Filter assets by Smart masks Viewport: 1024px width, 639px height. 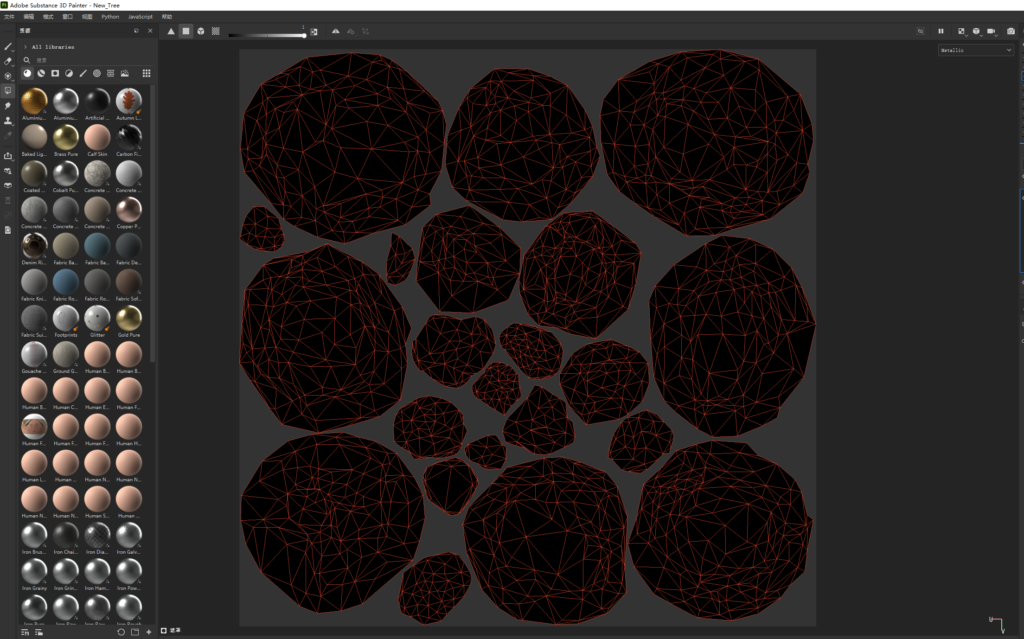coord(56,73)
